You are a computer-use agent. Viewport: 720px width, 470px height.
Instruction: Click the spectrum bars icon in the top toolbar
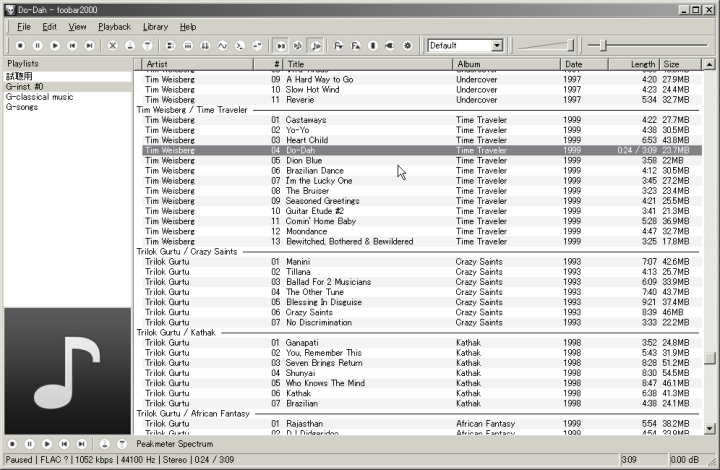coord(188,45)
